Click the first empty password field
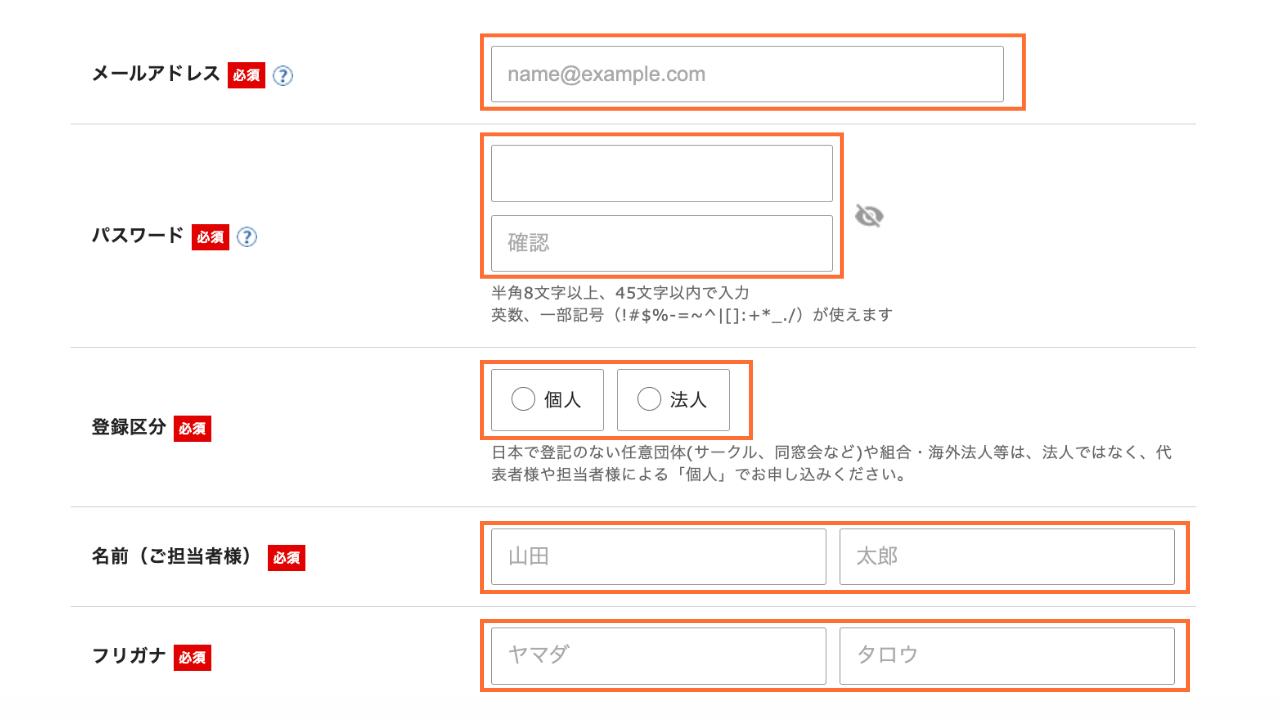 [x=662, y=173]
